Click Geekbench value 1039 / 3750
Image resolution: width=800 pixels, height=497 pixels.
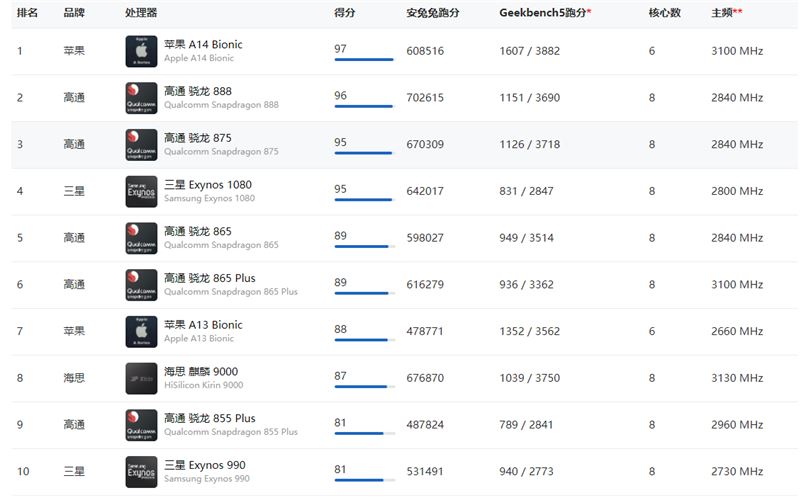coord(530,378)
